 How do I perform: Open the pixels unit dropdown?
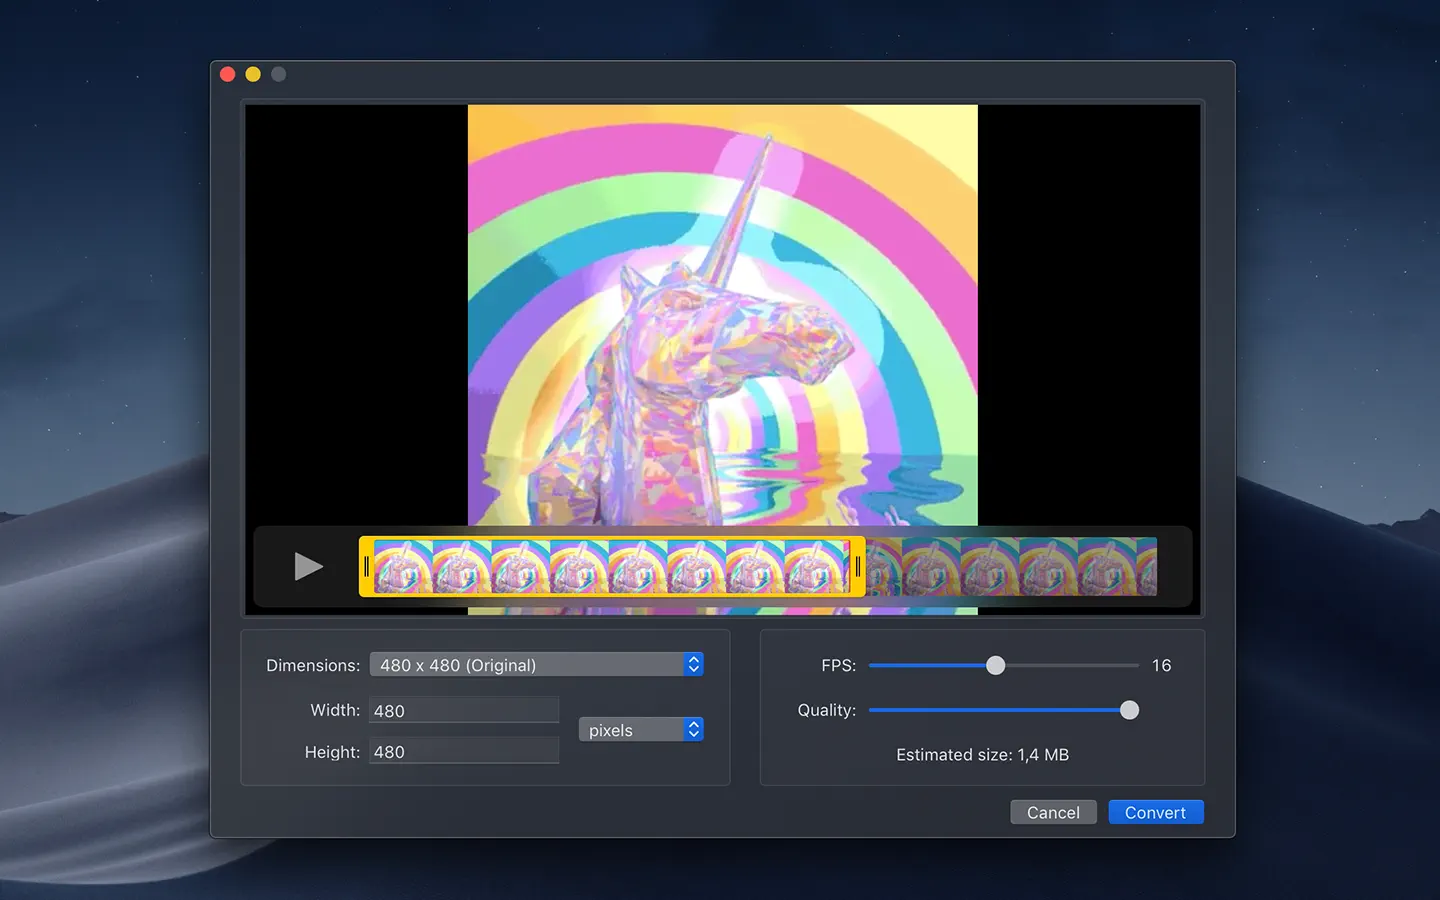(641, 730)
